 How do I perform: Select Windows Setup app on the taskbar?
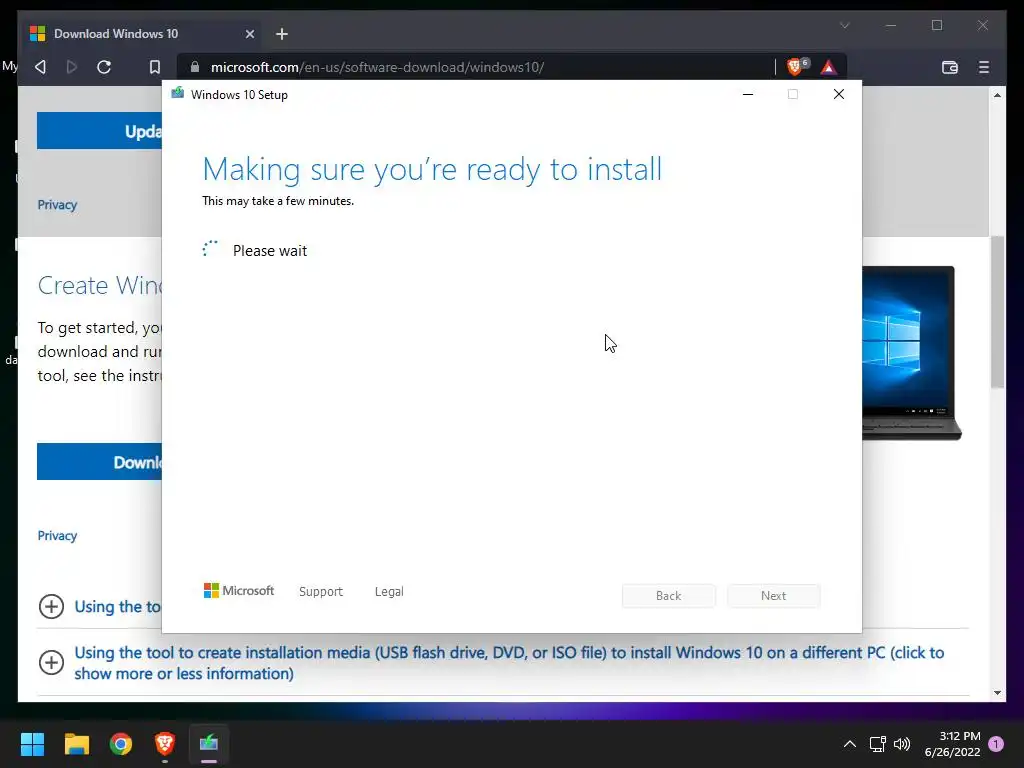tap(209, 744)
